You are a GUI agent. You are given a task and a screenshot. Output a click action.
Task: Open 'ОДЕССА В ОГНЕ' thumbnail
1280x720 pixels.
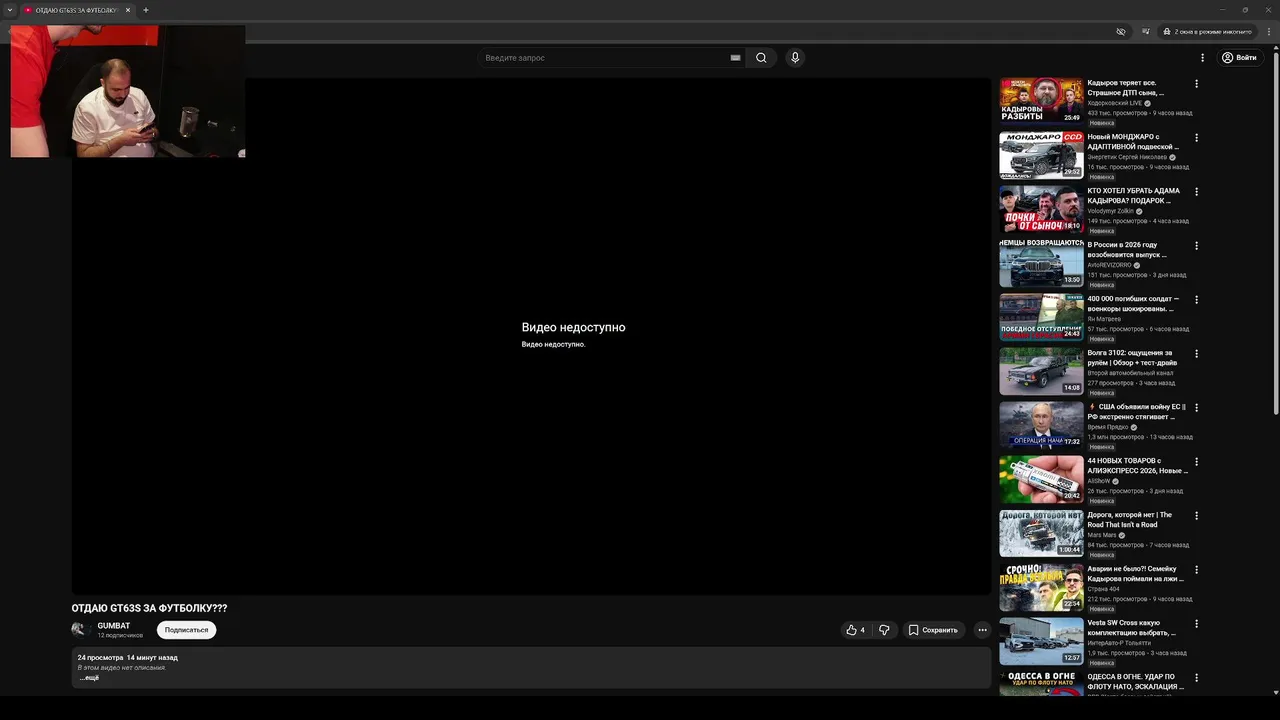tap(1041, 683)
